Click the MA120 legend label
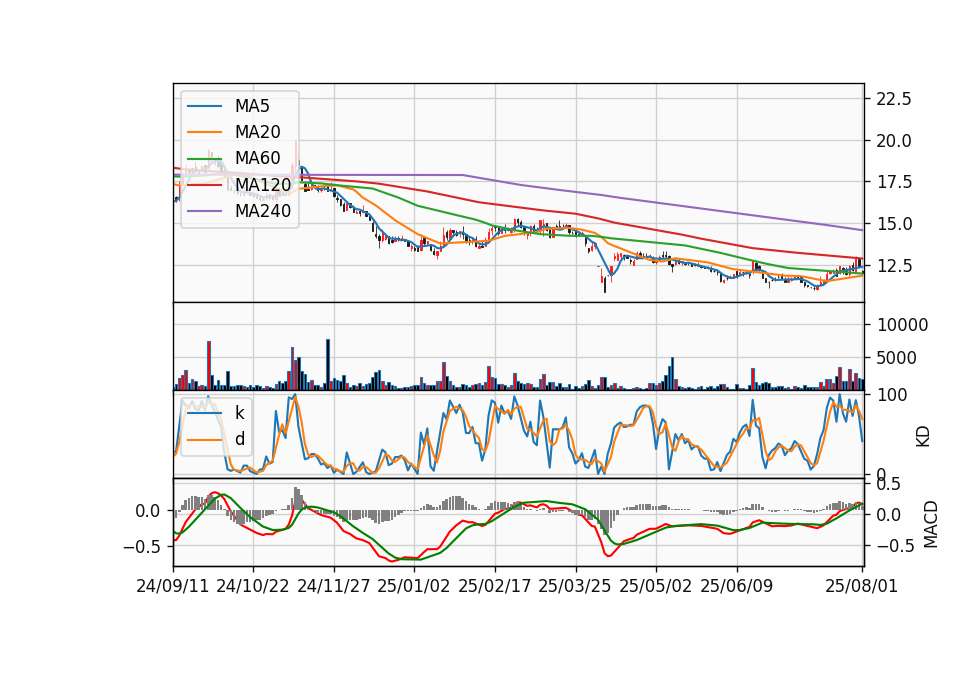Image resolution: width=960 pixels, height=690 pixels. [263, 184]
